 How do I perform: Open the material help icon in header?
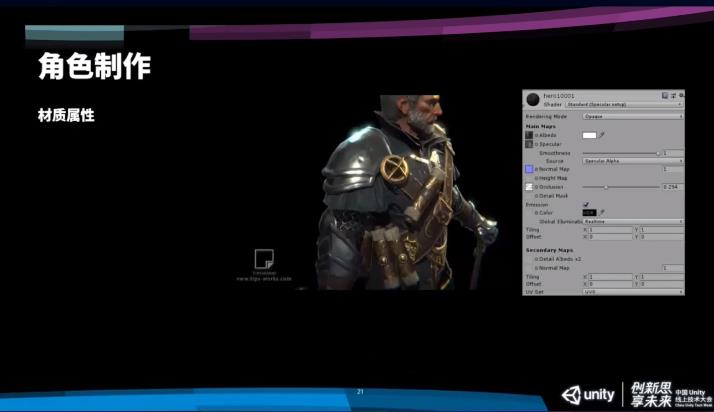pos(664,95)
